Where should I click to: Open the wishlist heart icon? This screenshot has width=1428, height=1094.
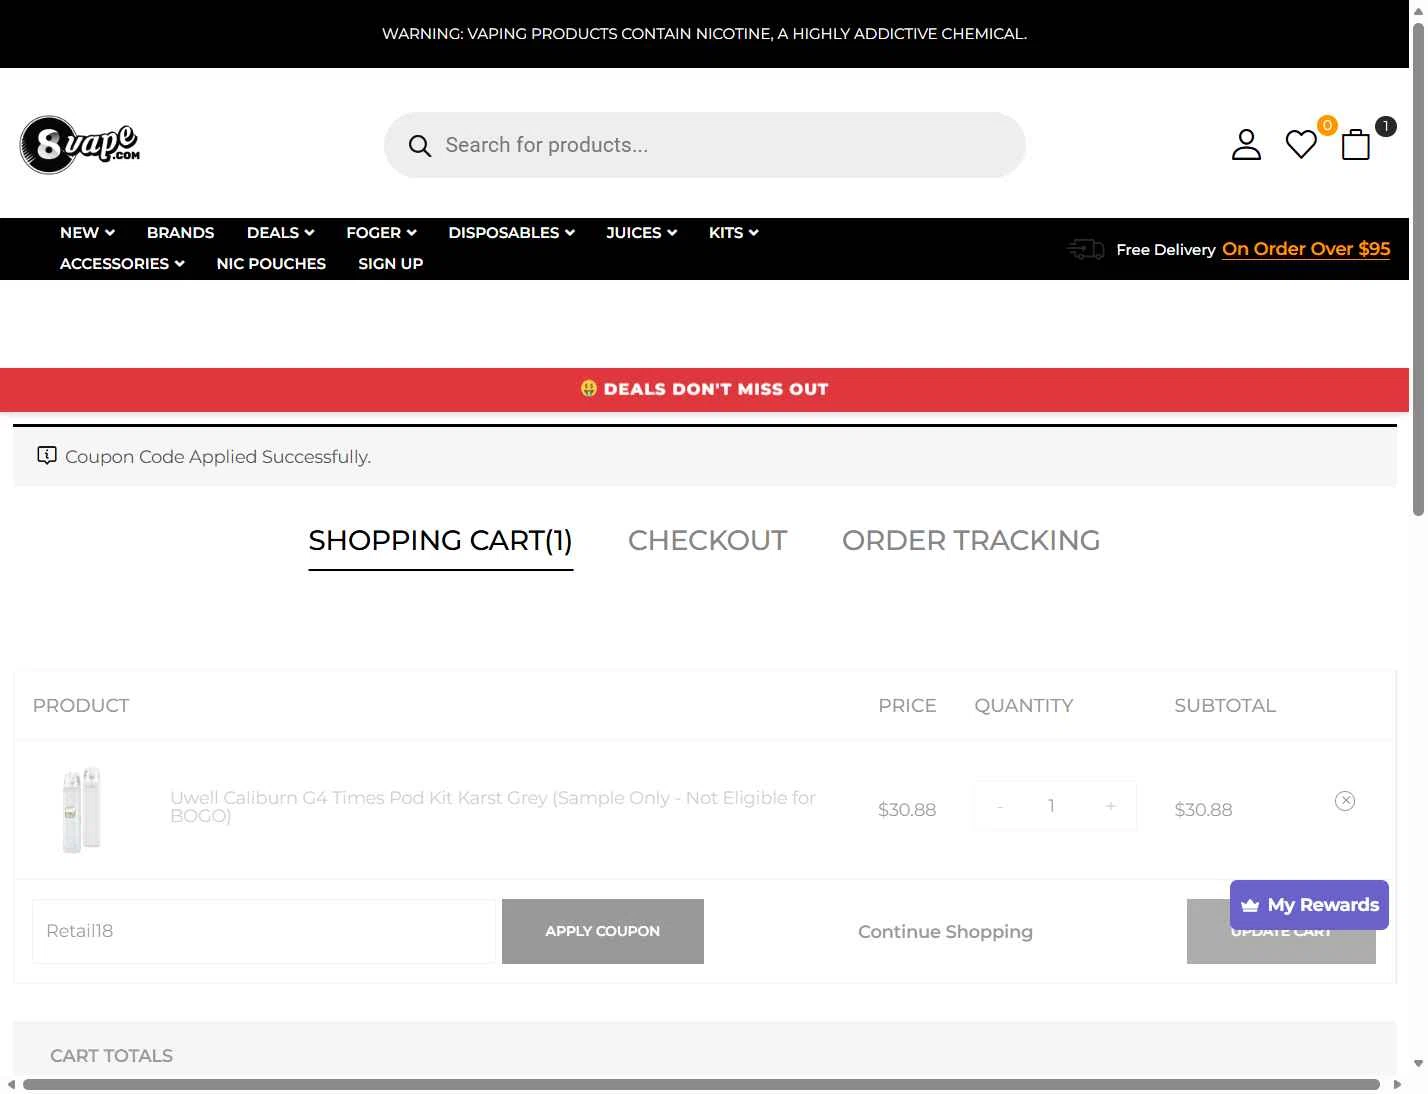click(x=1301, y=144)
